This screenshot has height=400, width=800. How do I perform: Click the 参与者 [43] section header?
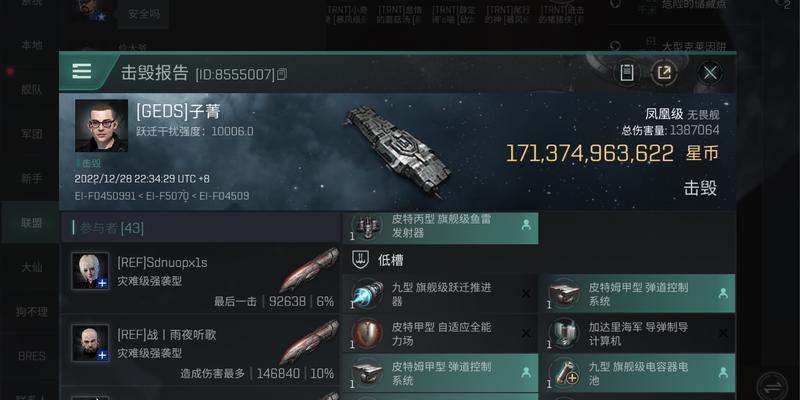tap(200, 228)
